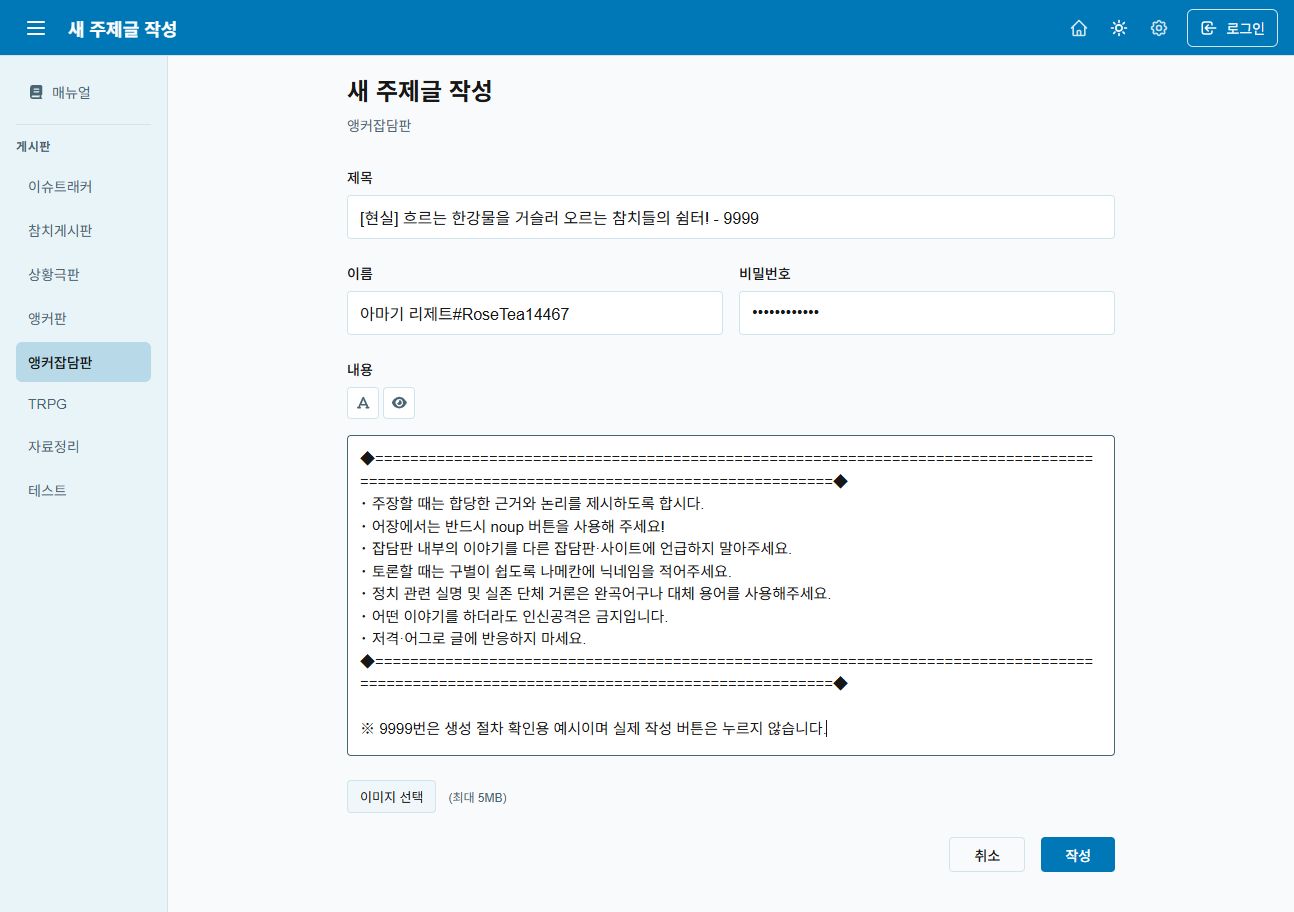The image size is (1294, 912).
Task: Open 앵커판 board in sidebar
Action: pos(83,319)
